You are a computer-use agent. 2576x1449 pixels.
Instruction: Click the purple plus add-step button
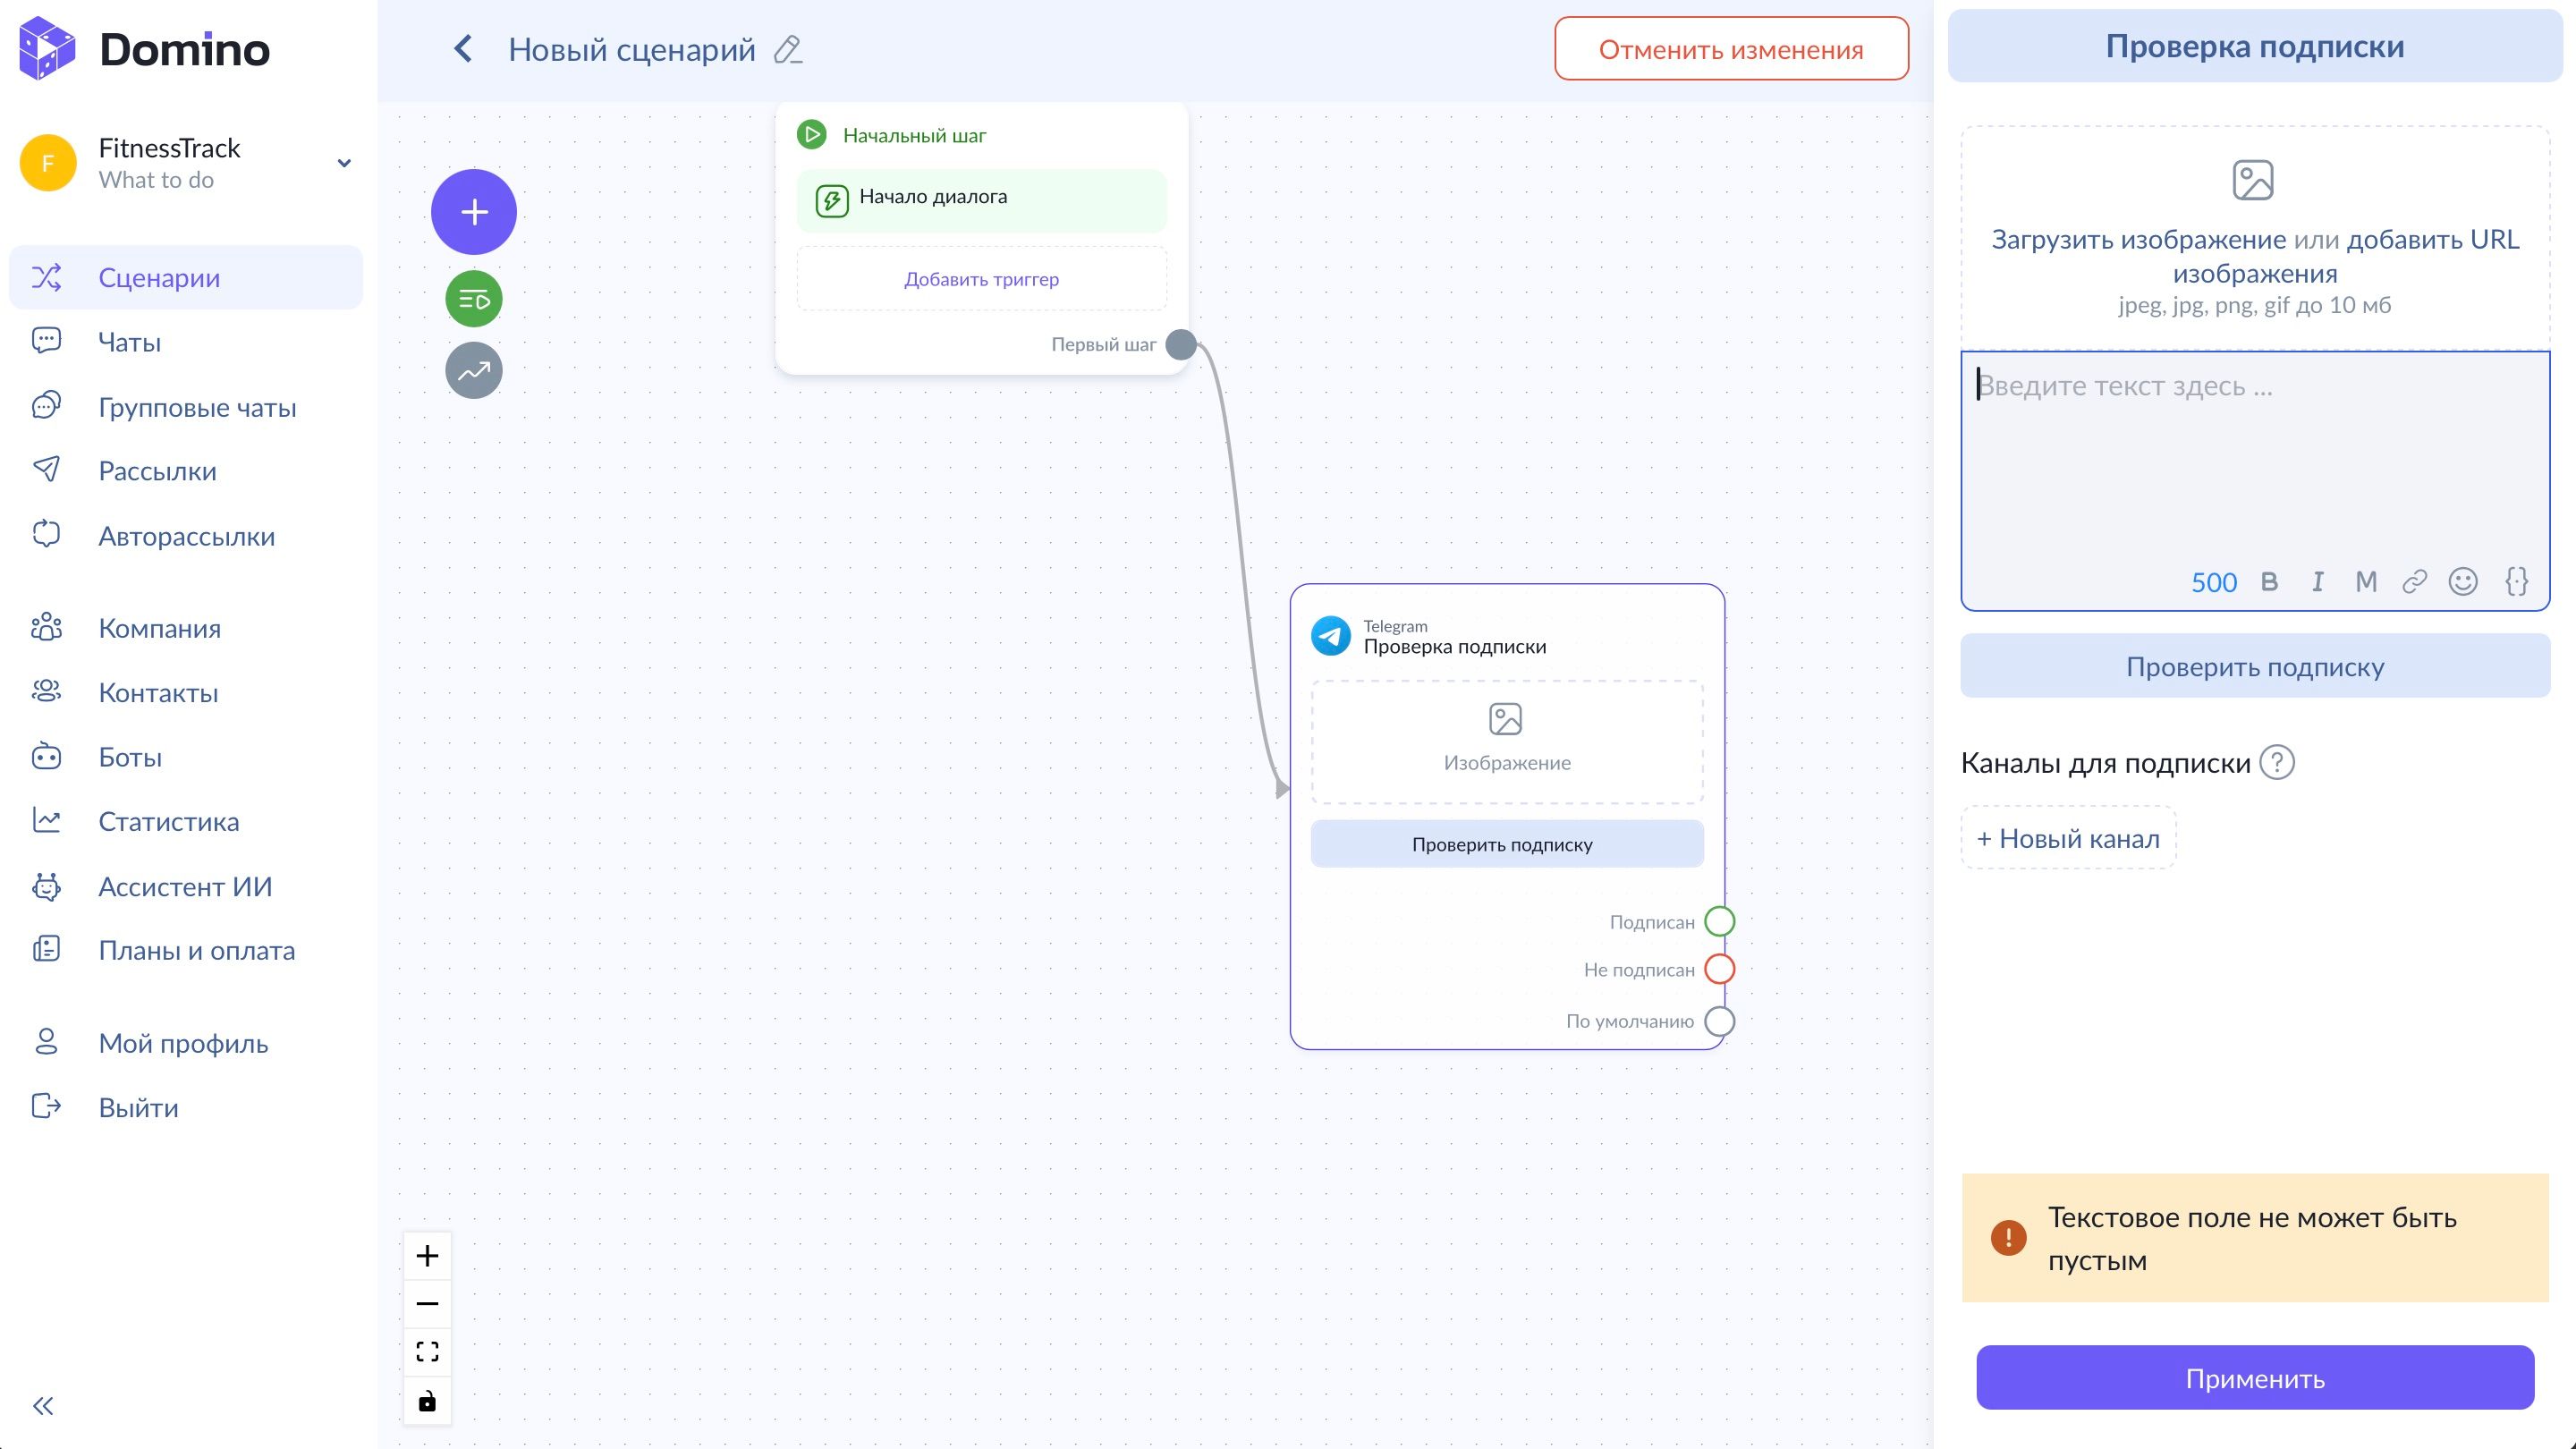[x=473, y=212]
